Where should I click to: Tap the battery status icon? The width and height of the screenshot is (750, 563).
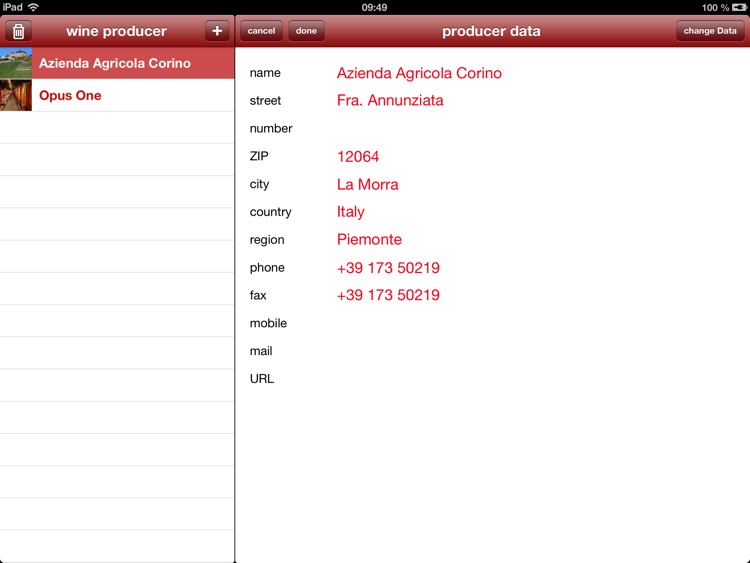739,8
